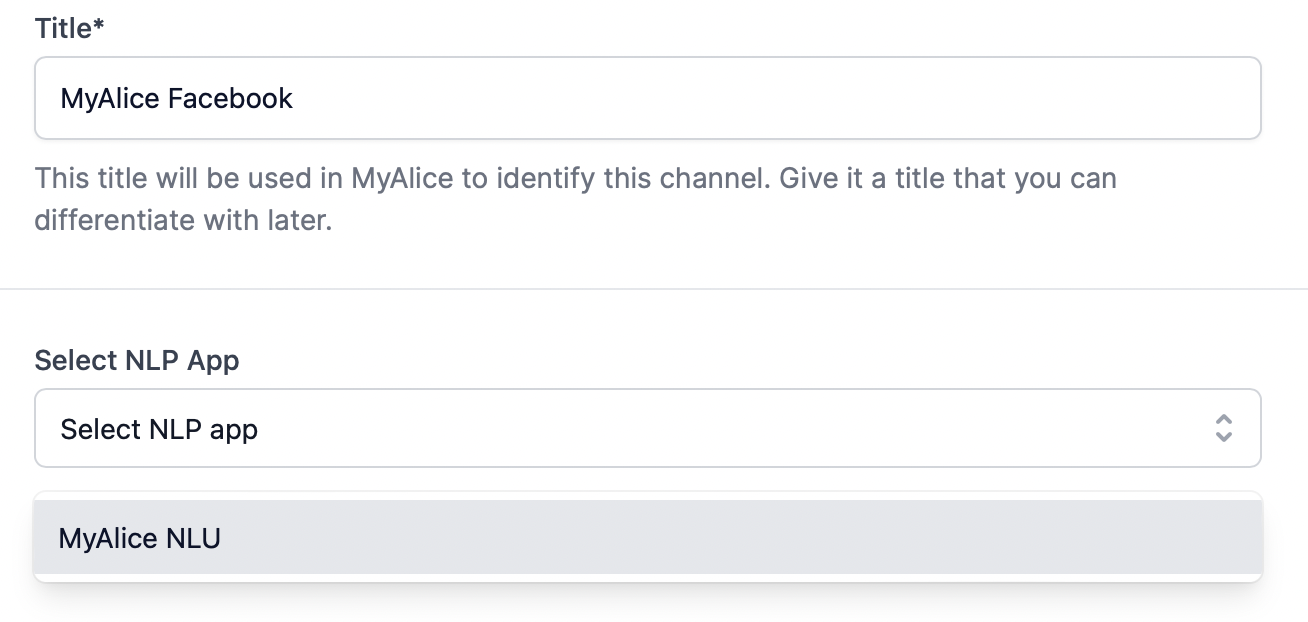Click the Title* field label
Viewport: 1308px width, 622px height.
point(69,28)
